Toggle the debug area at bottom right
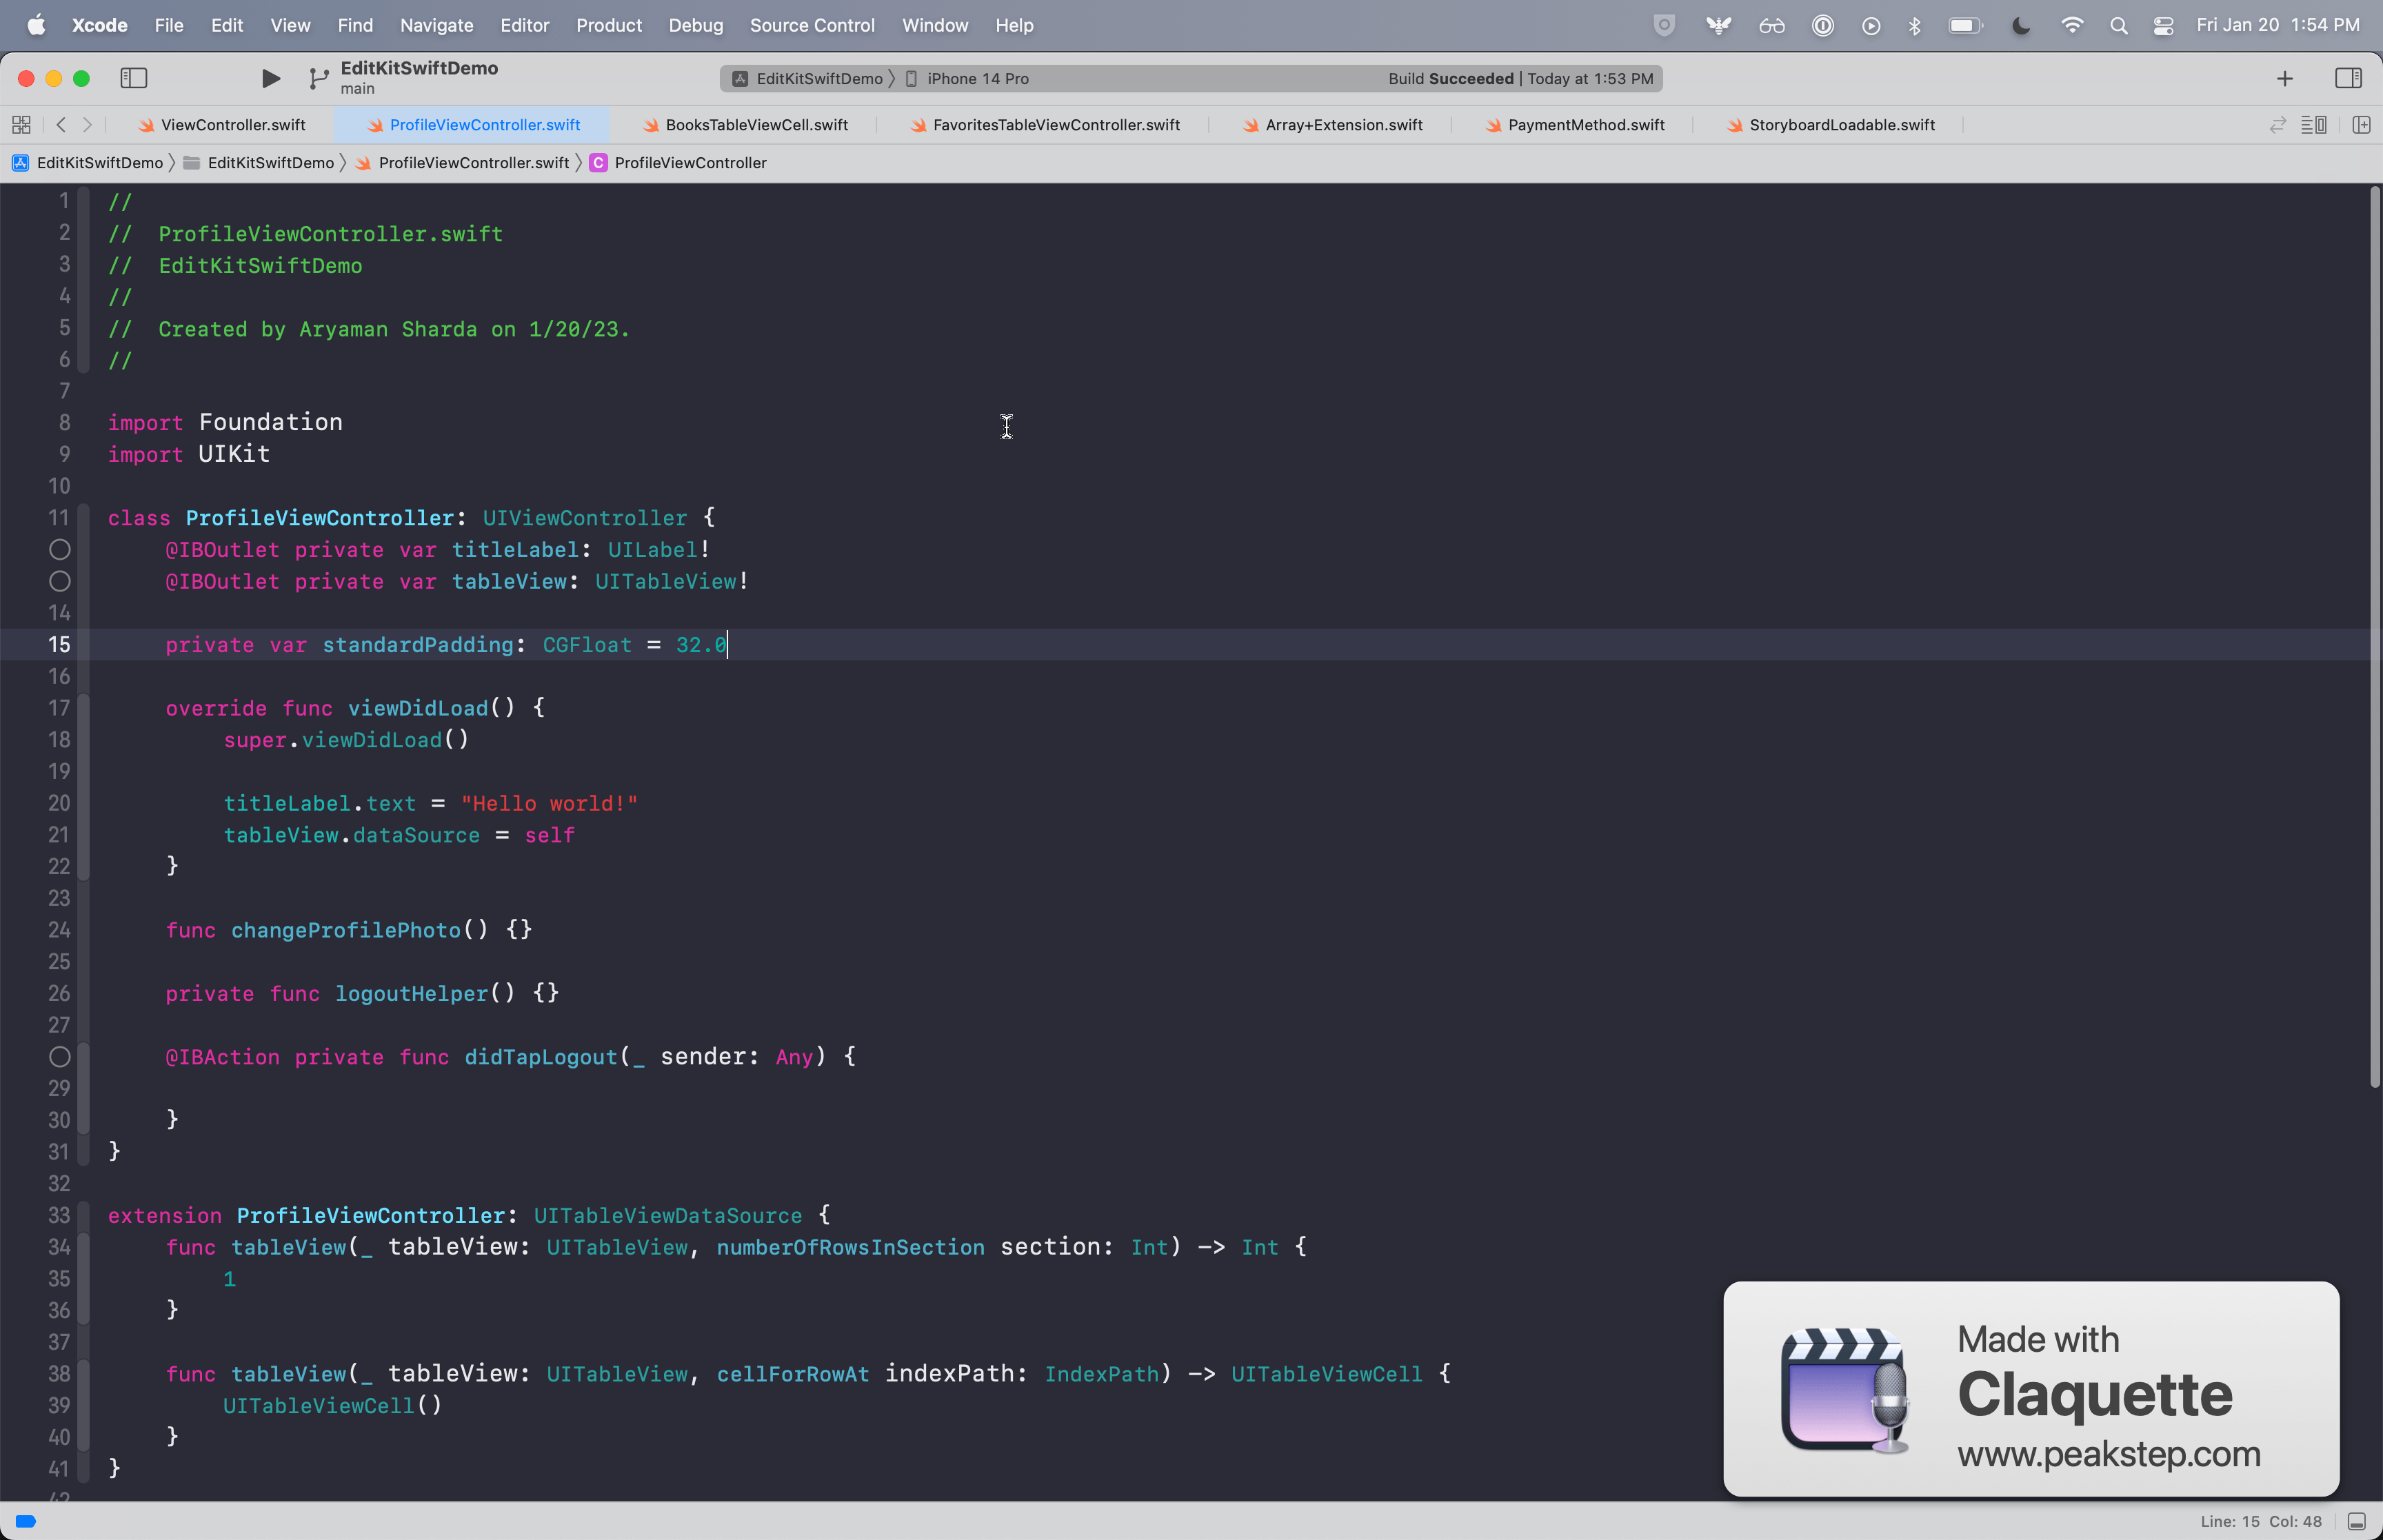2383x1540 pixels. coord(2357,1521)
